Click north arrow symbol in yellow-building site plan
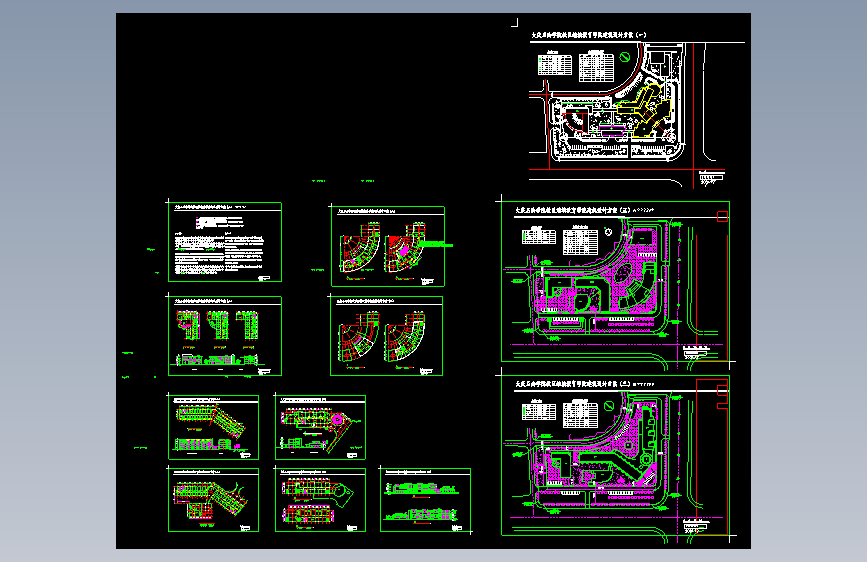The image size is (867, 562). (x=625, y=56)
